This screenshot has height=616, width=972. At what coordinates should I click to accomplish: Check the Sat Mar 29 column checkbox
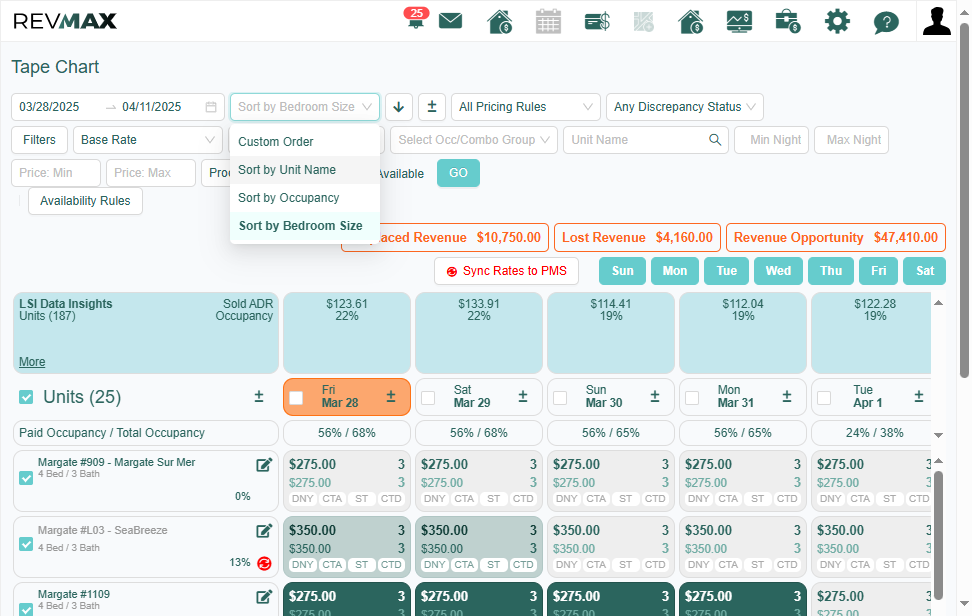click(x=428, y=398)
